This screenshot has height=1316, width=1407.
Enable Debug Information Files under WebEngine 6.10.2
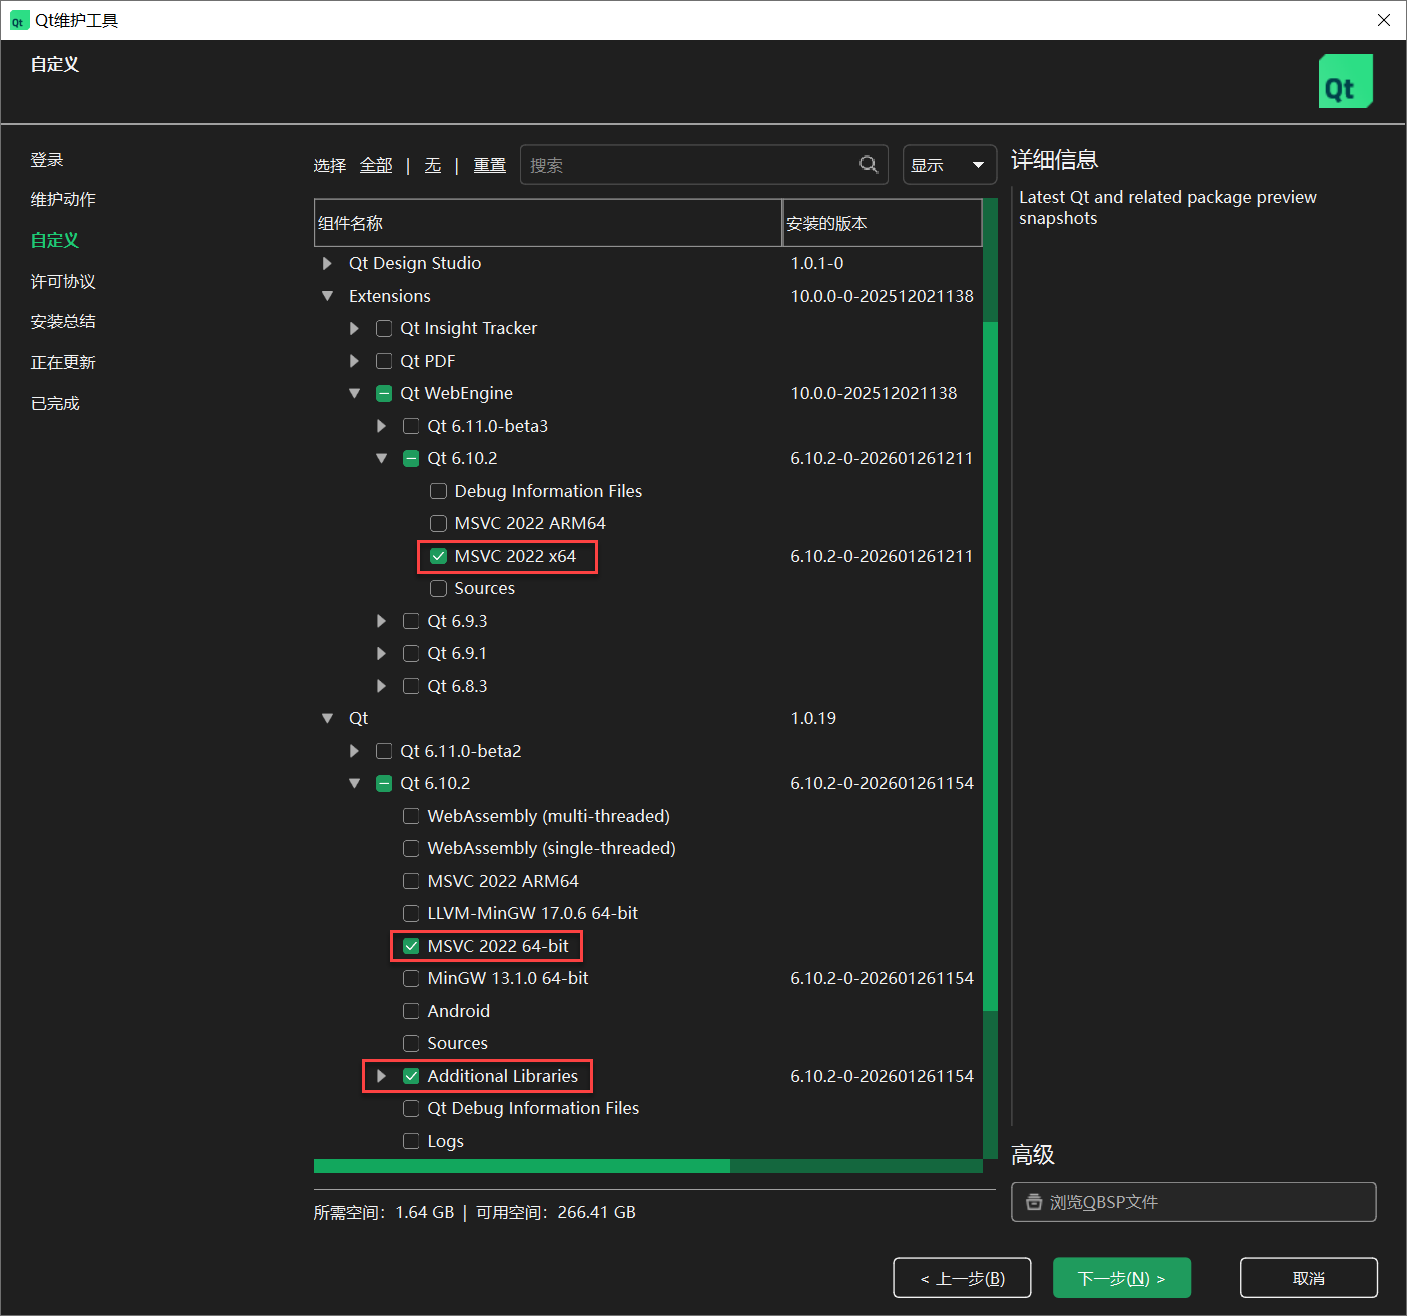coord(438,491)
